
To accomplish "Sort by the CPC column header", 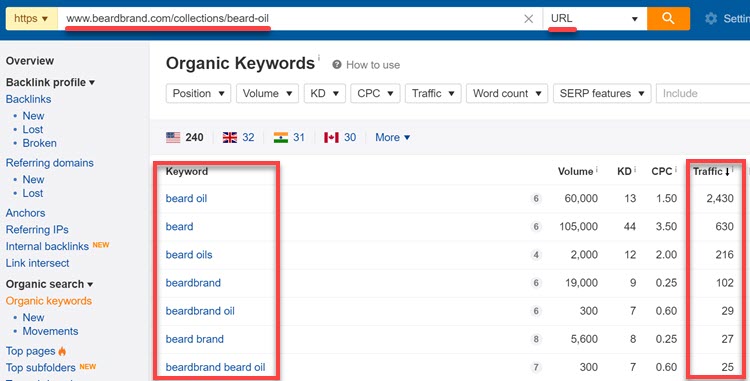I will tap(662, 171).
